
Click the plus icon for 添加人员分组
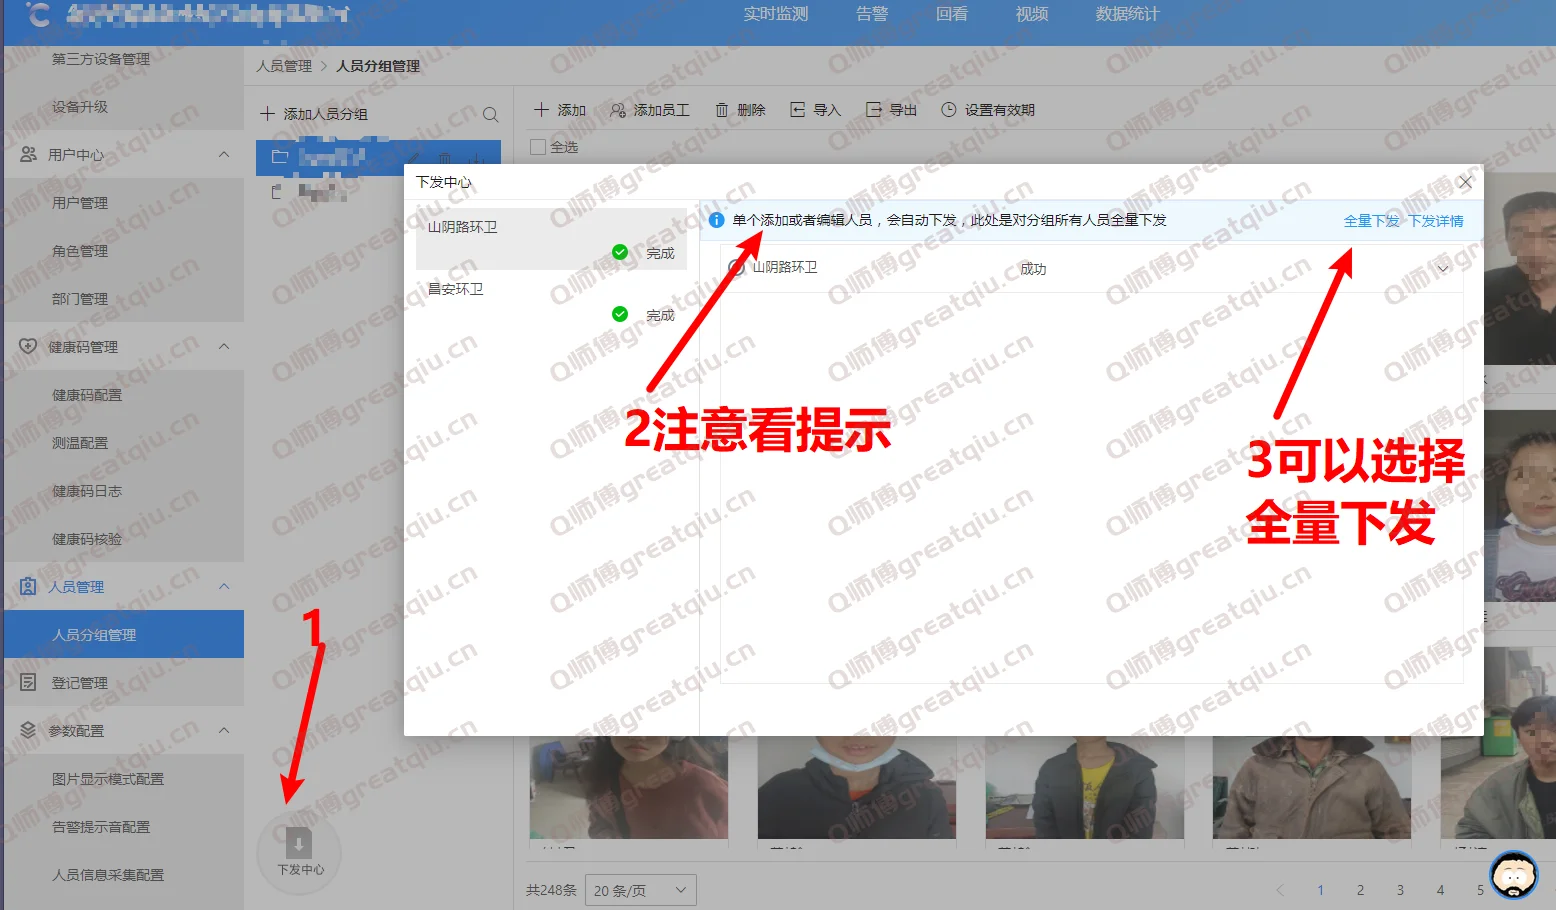coord(267,114)
